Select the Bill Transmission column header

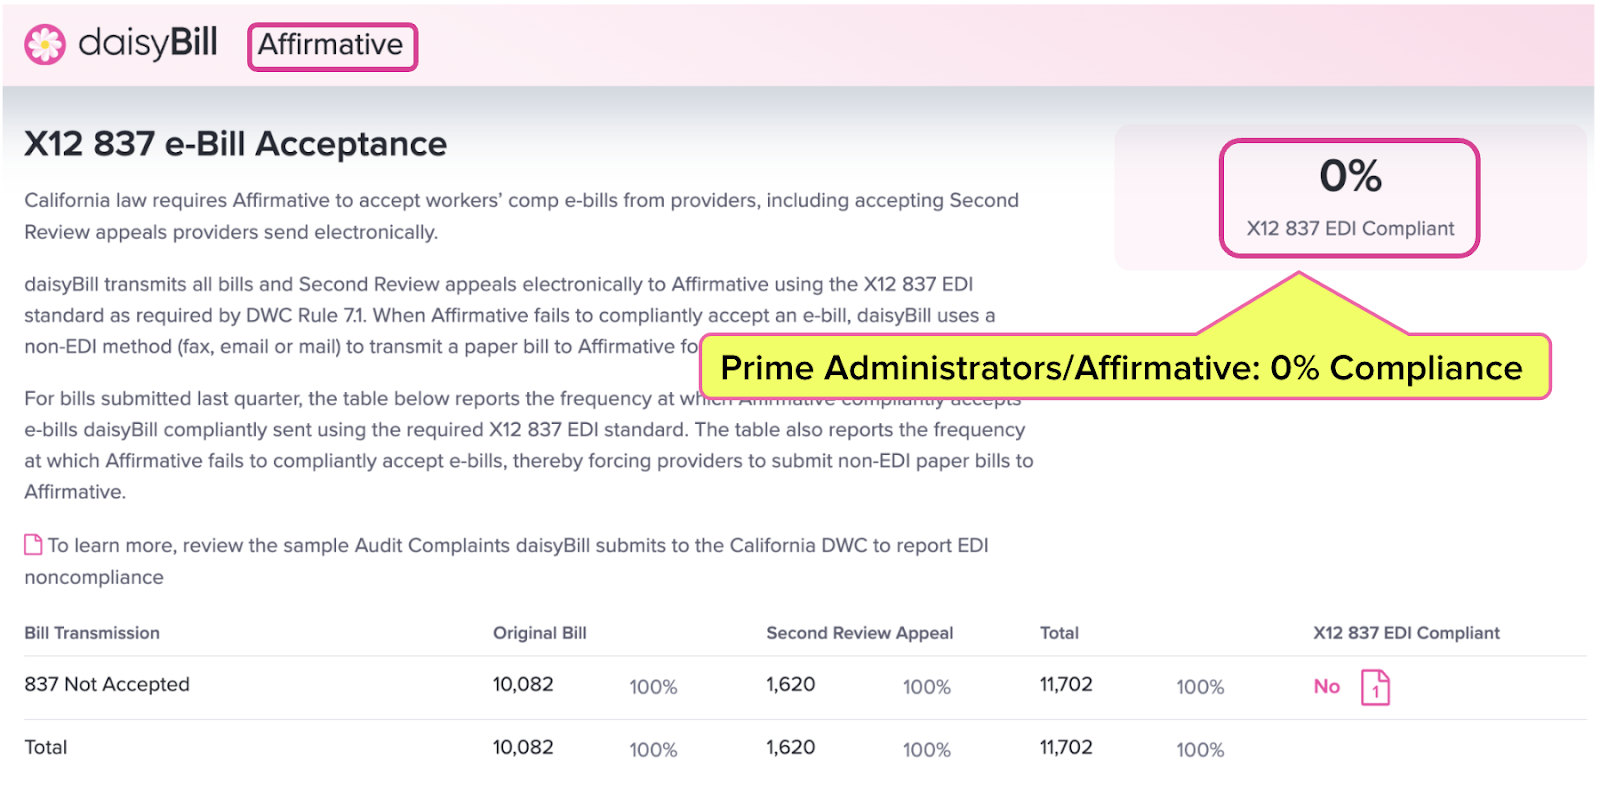92,633
